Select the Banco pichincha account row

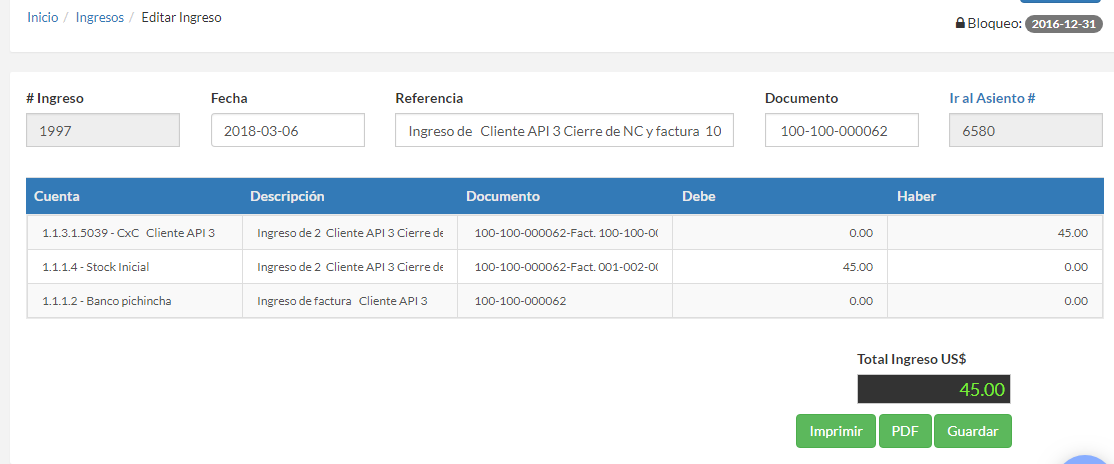pyautogui.click(x=134, y=301)
